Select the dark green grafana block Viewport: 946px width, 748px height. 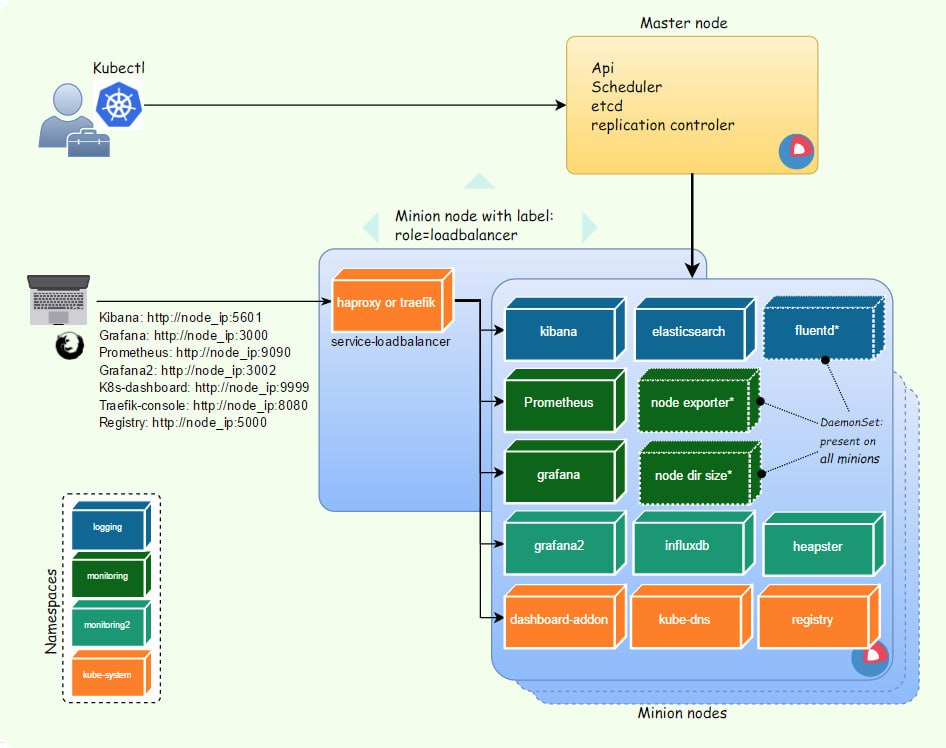click(x=565, y=472)
